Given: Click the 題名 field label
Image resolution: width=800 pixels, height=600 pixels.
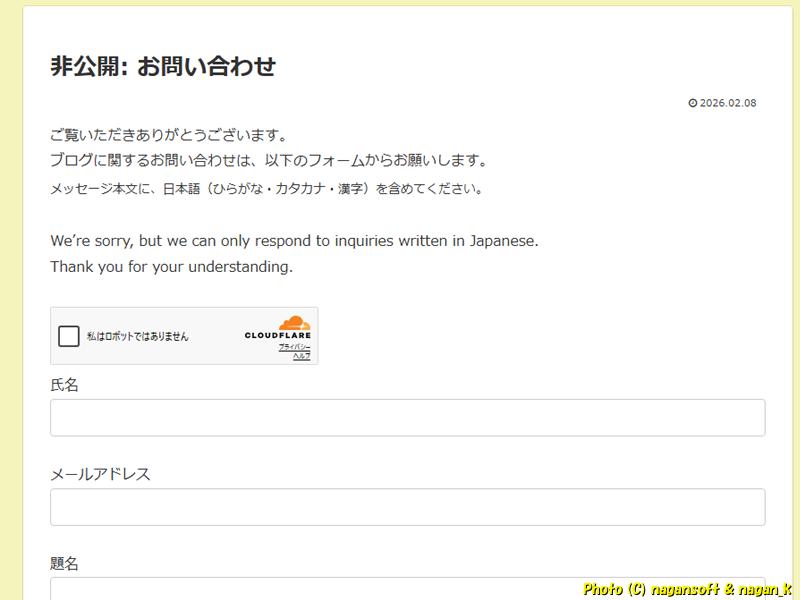Looking at the screenshot, I should [x=64, y=563].
